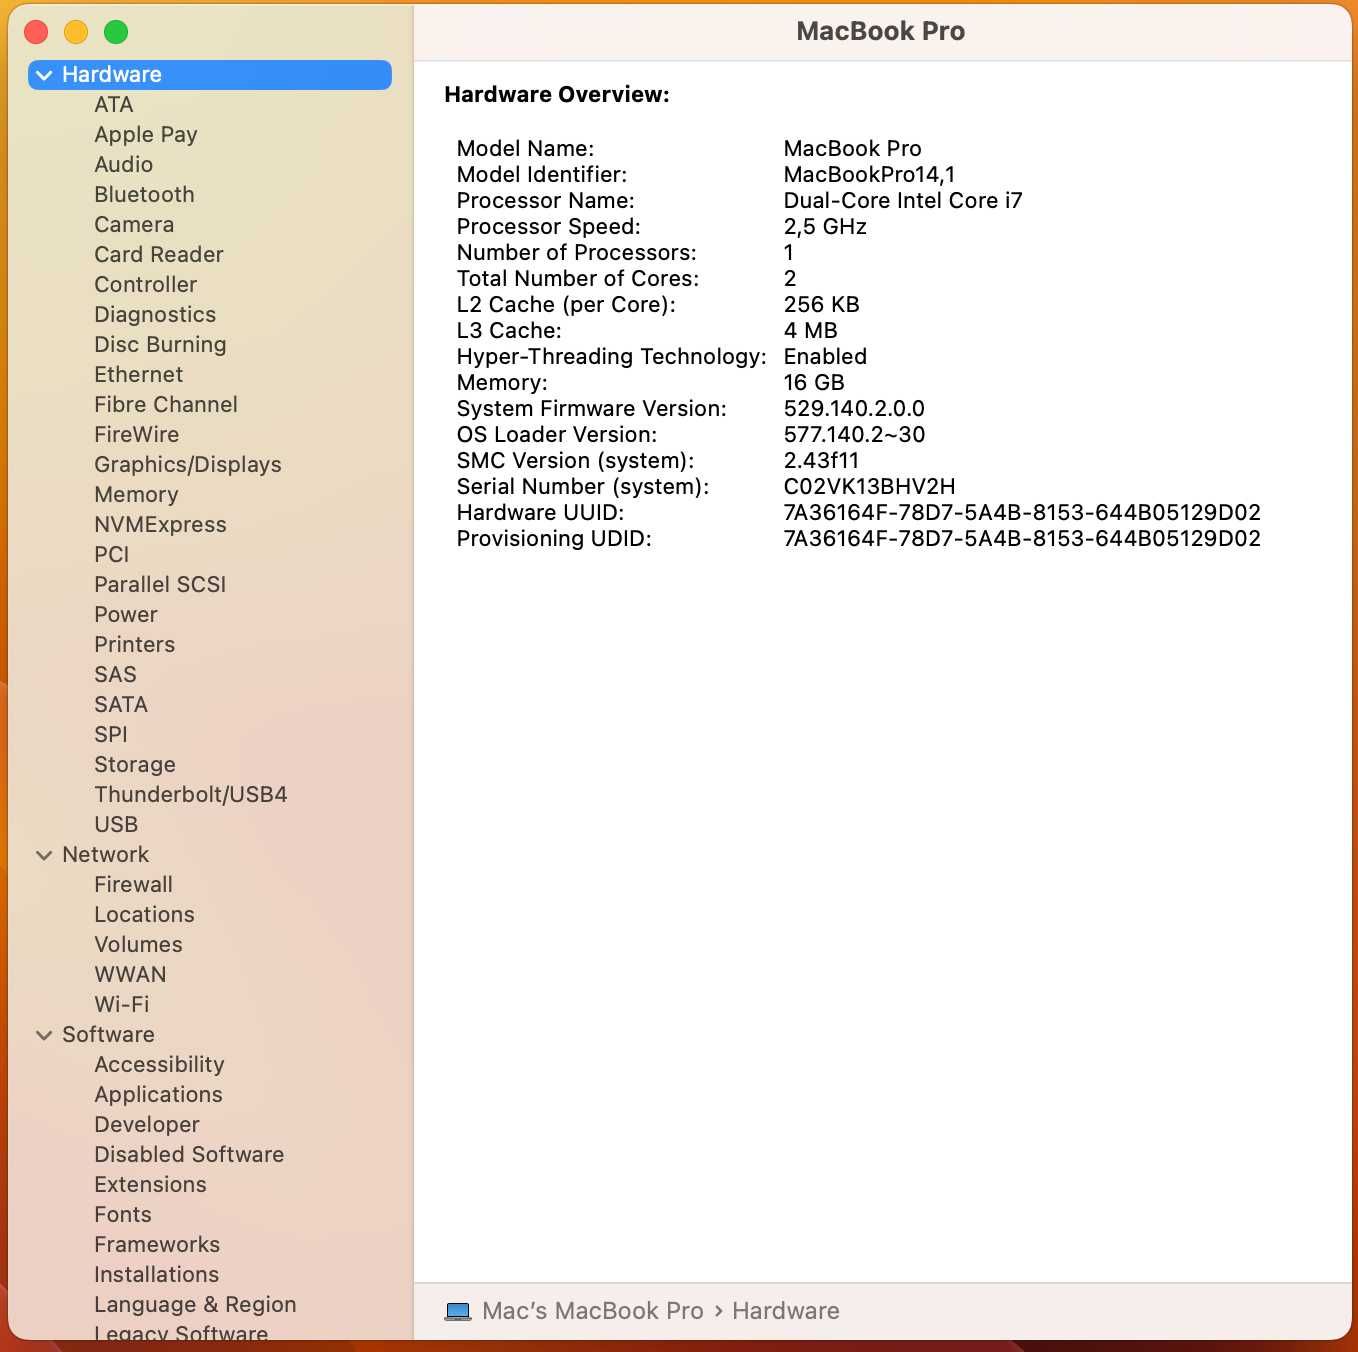
Task: Select Locations in sidebar
Action: (x=144, y=915)
